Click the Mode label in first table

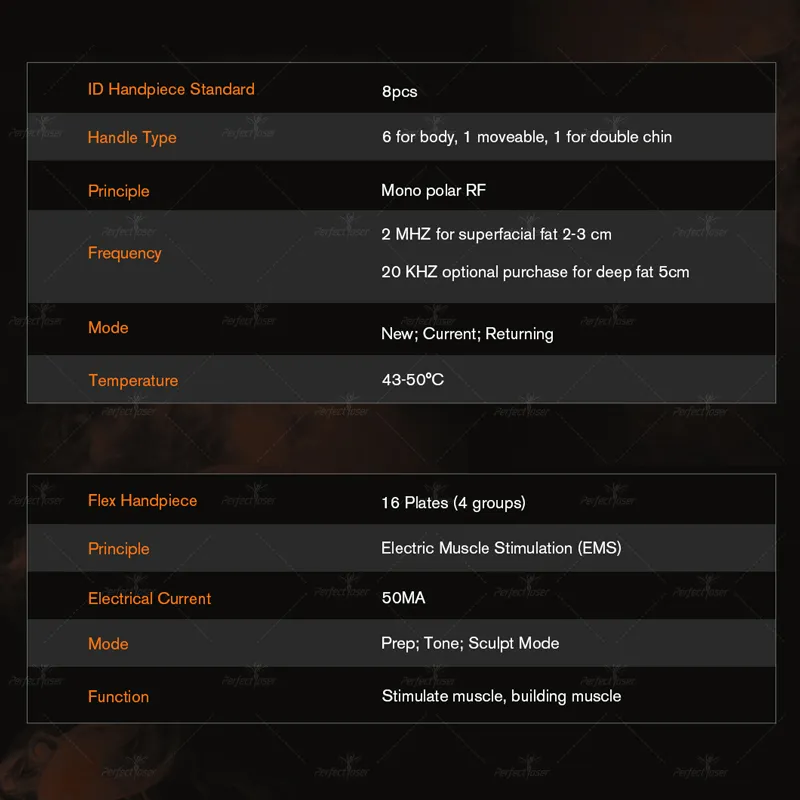tap(108, 328)
